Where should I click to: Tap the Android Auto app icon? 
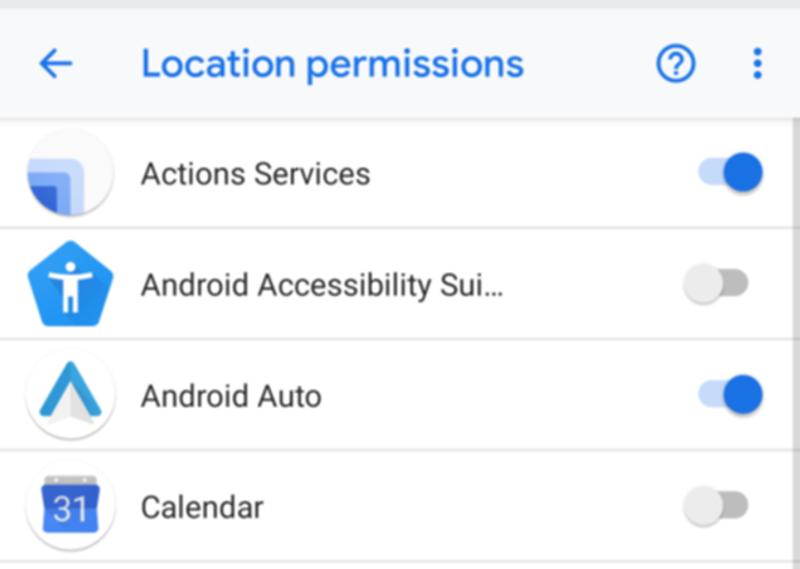[69, 395]
